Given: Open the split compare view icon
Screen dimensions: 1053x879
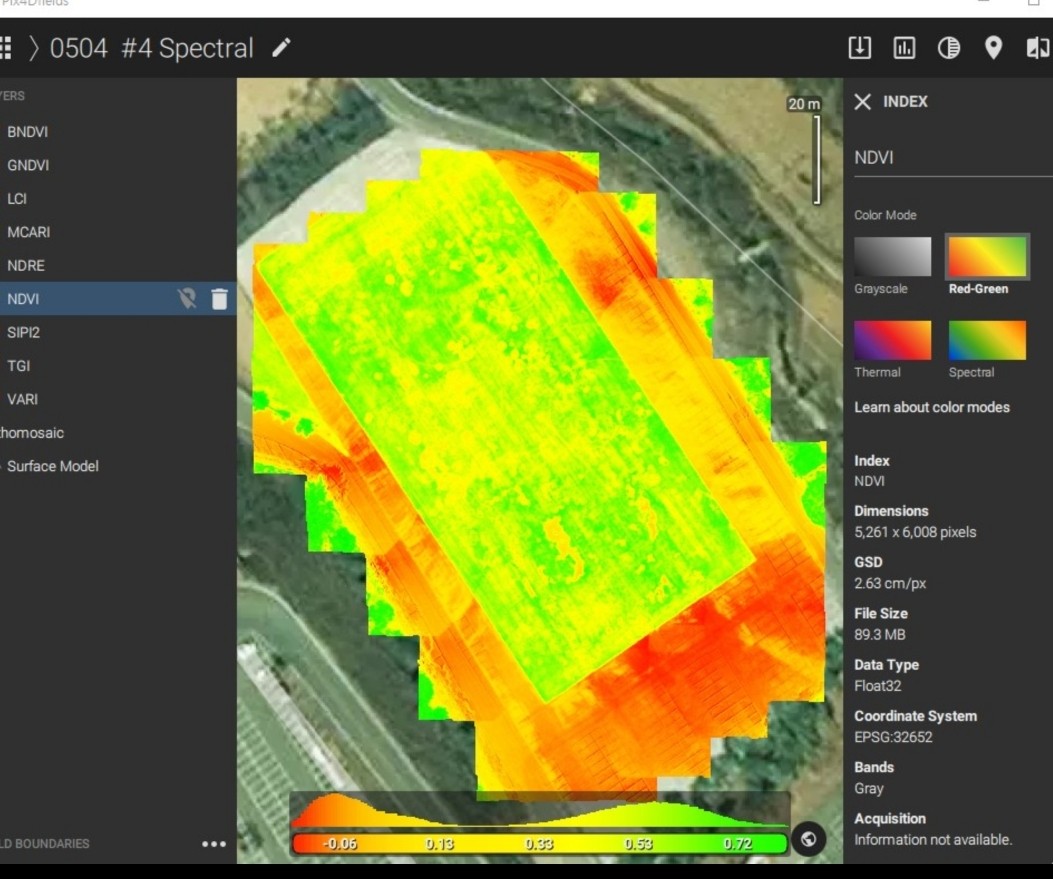Looking at the screenshot, I should 1038,48.
